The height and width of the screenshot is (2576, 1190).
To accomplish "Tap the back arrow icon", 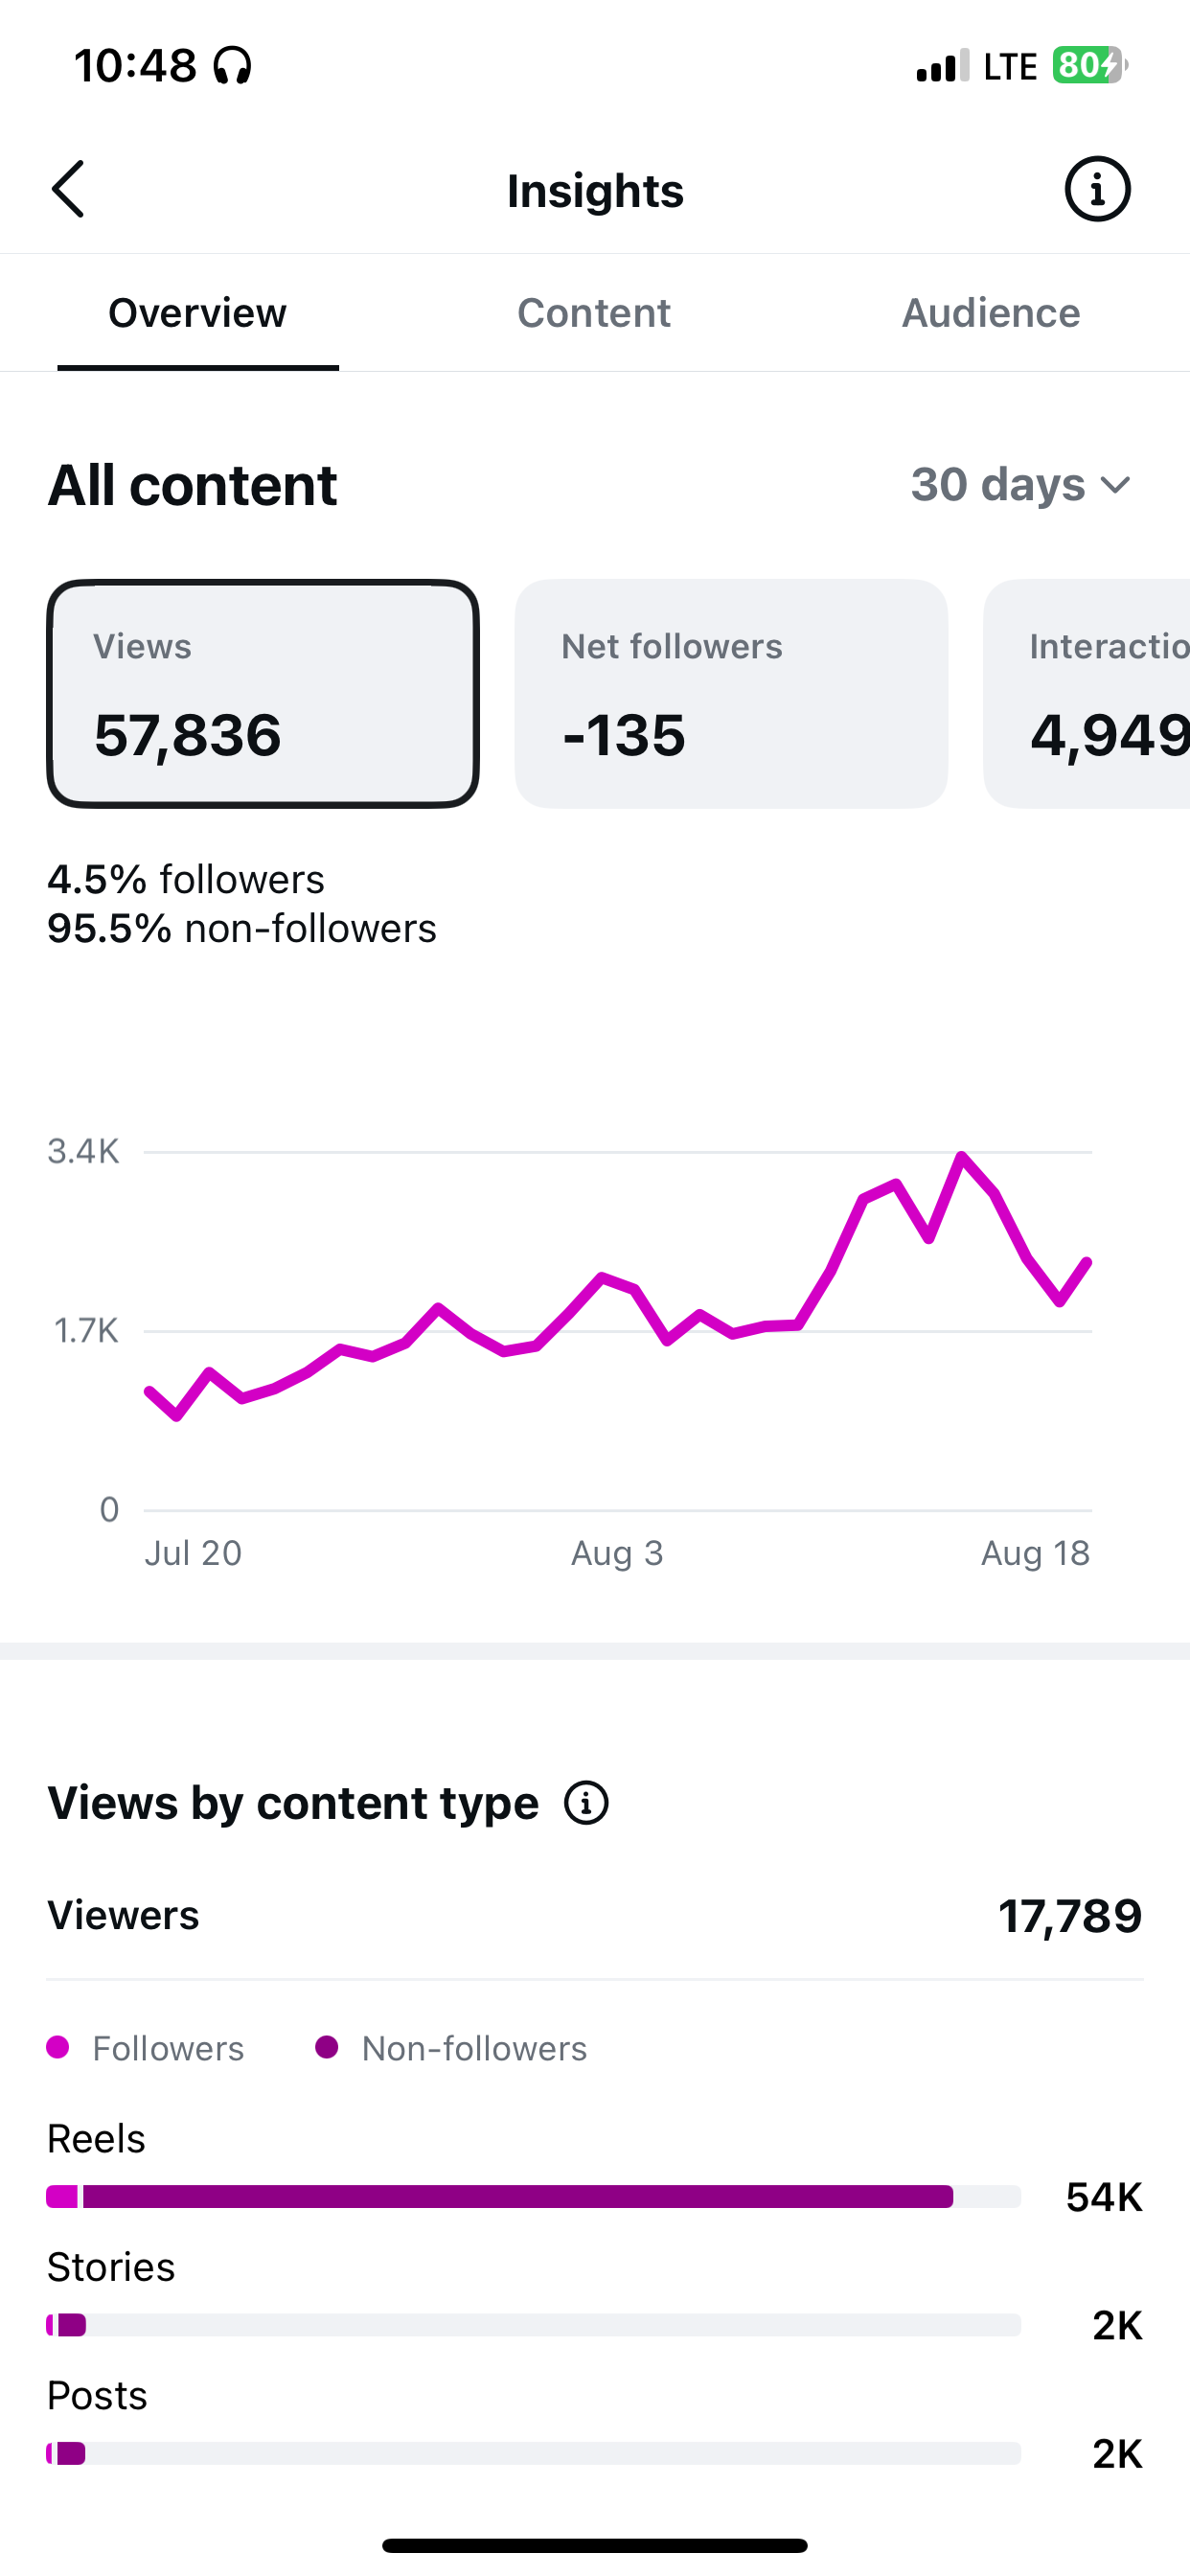I will [x=68, y=189].
